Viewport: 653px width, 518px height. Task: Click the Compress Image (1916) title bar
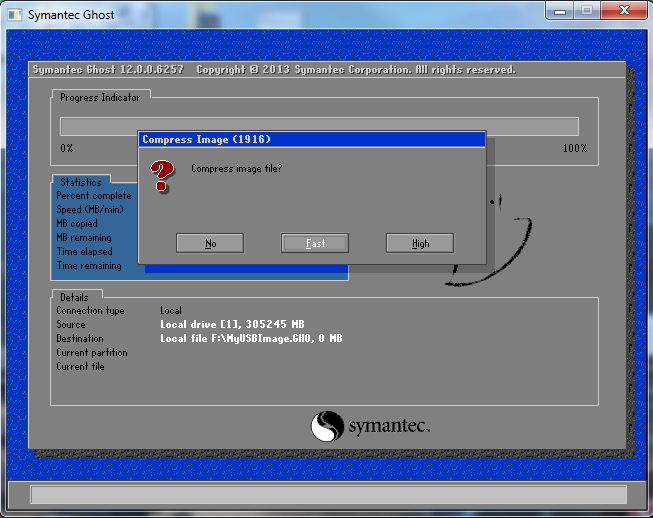click(312, 139)
